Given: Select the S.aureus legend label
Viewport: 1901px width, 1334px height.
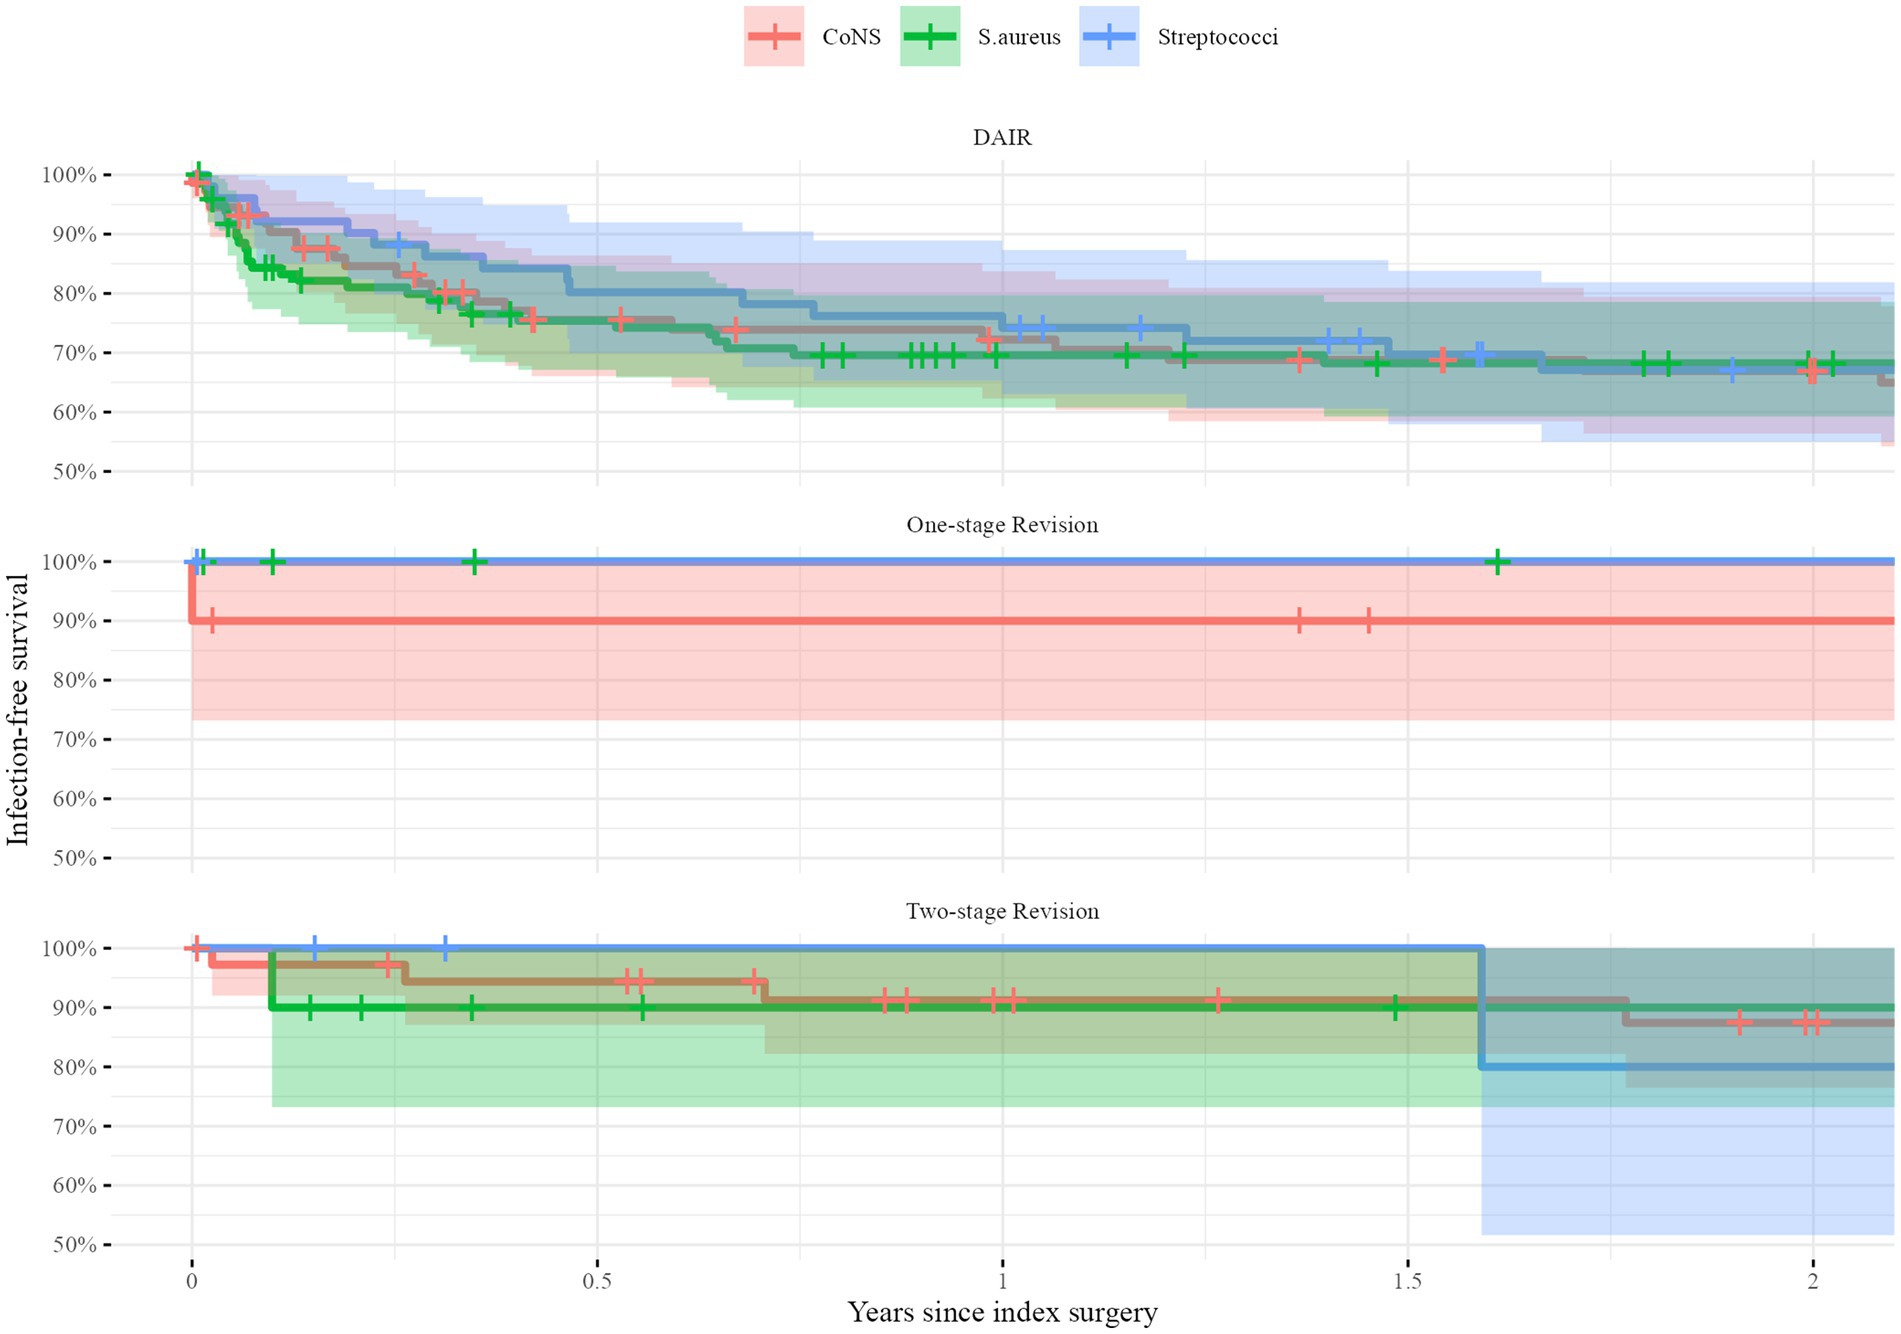Looking at the screenshot, I should coord(1019,38).
